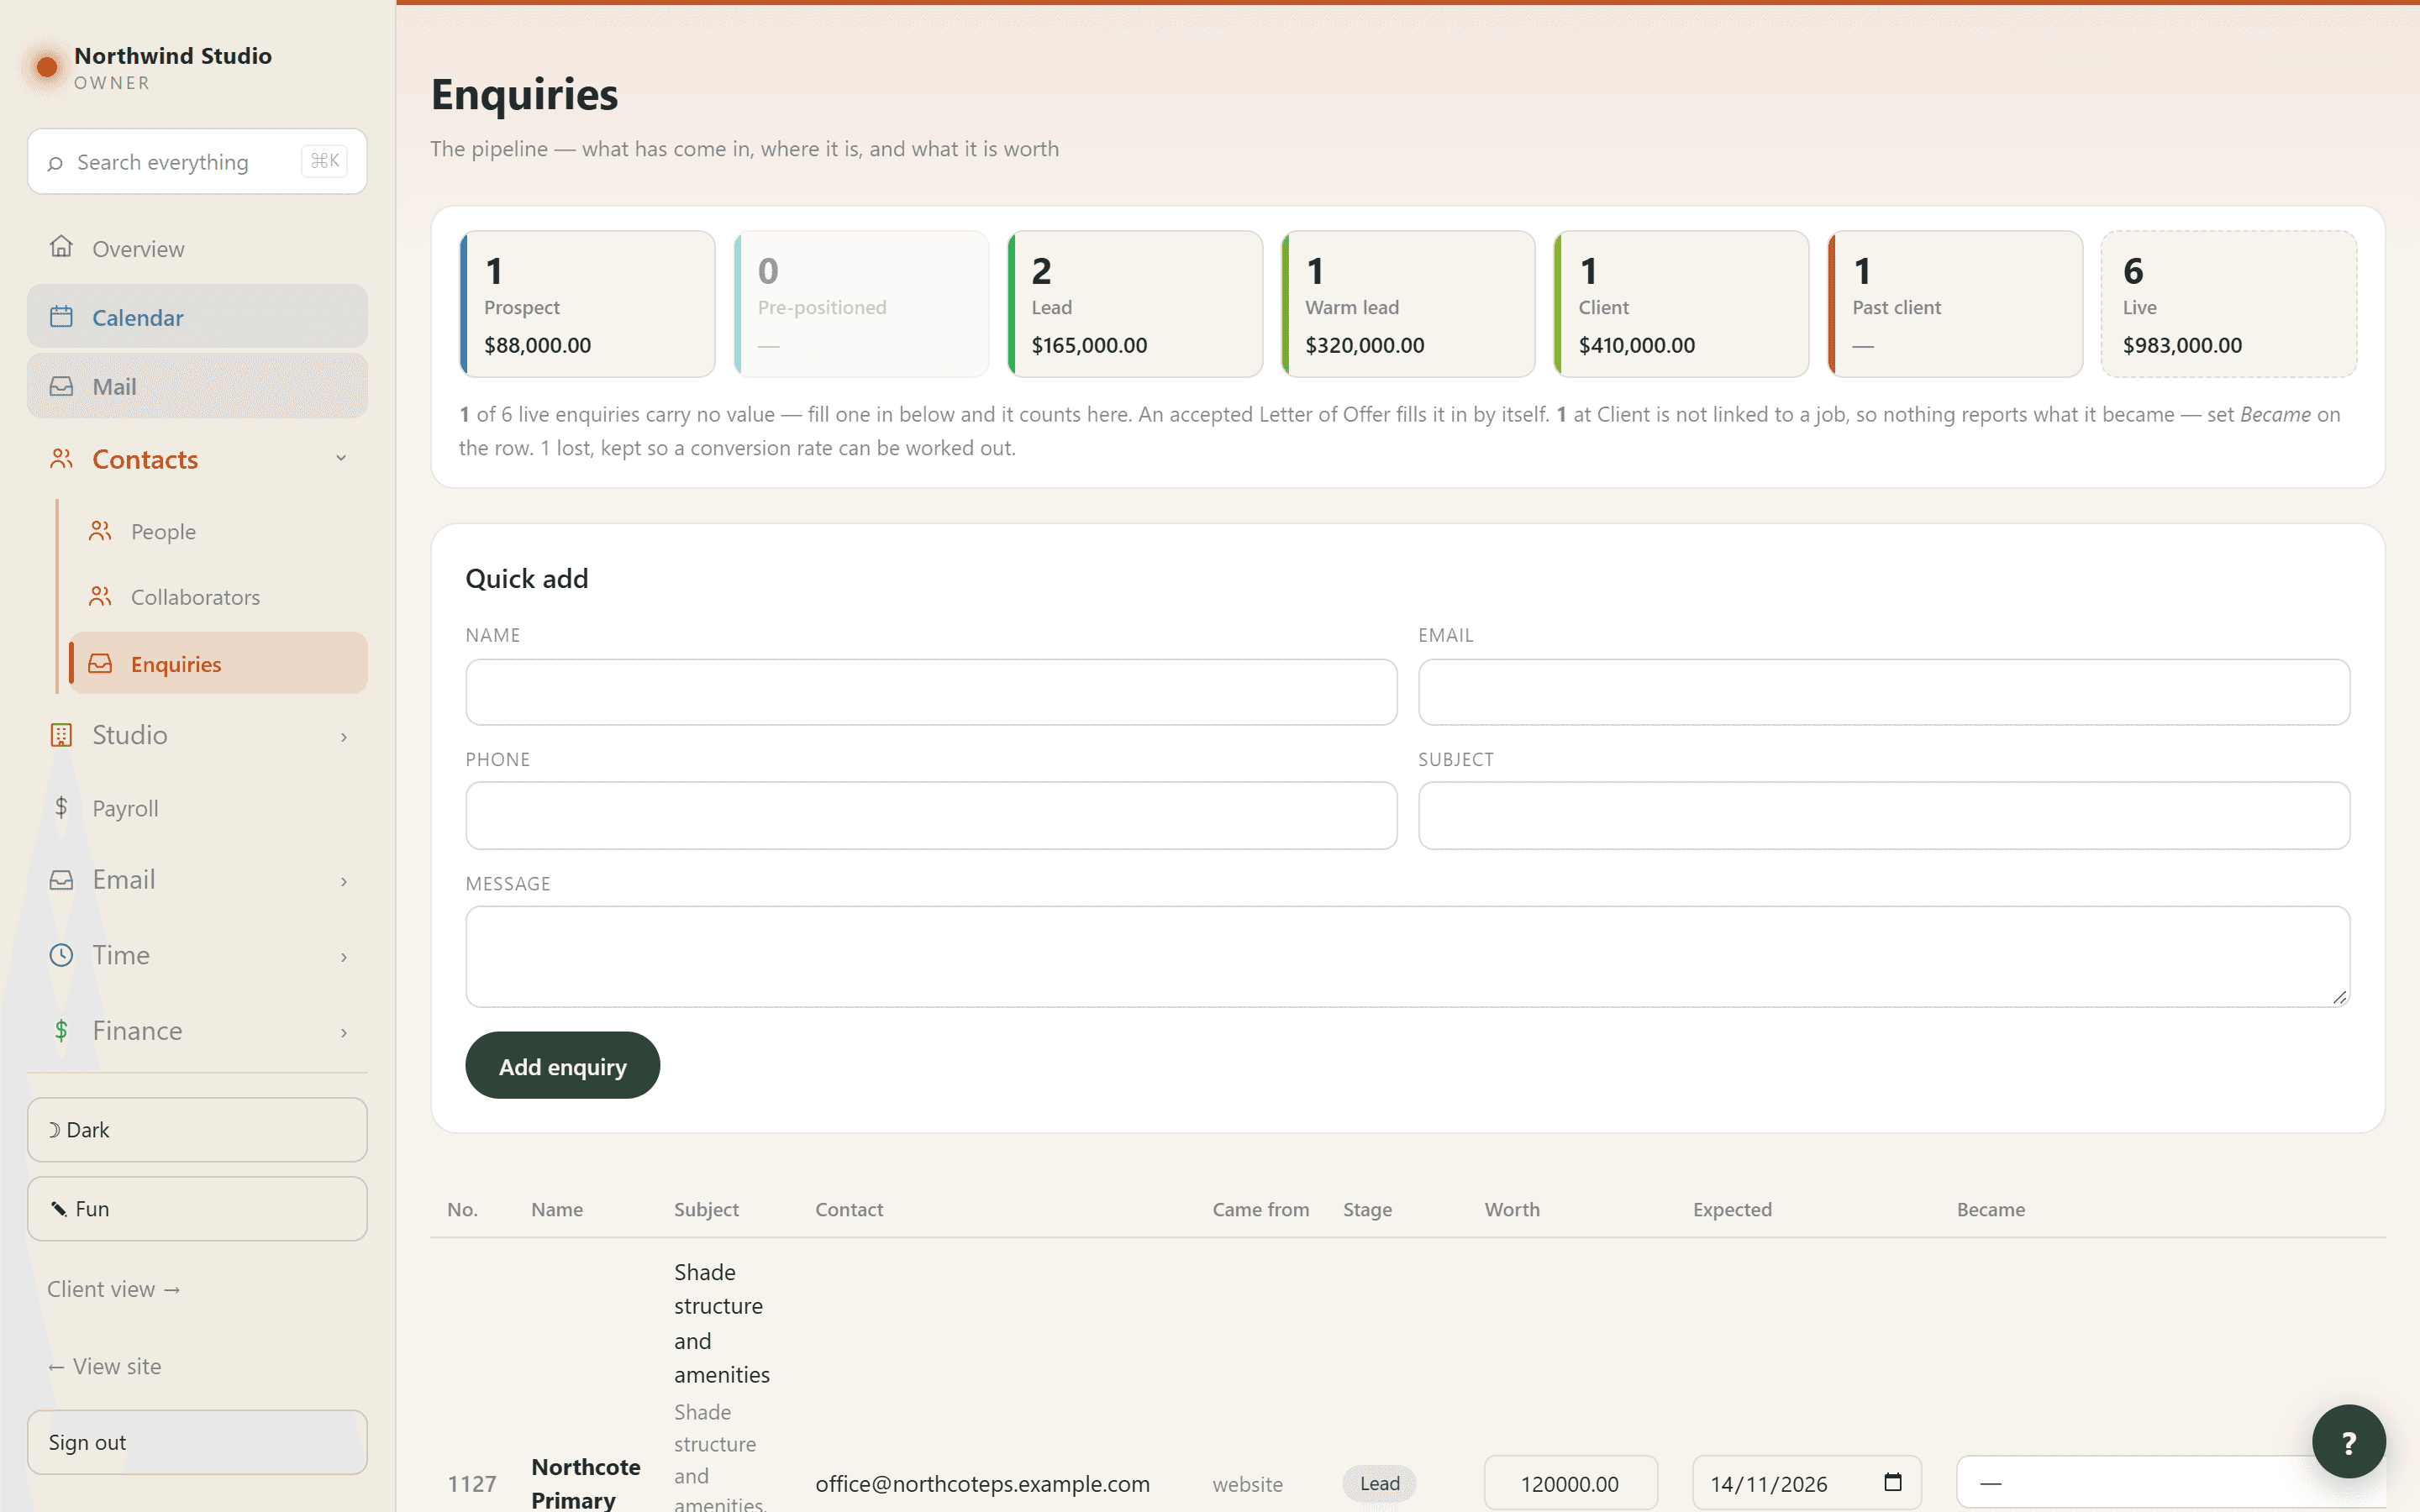Edit the Worth value 120000.00
This screenshot has width=2420, height=1512.
click(1571, 1483)
